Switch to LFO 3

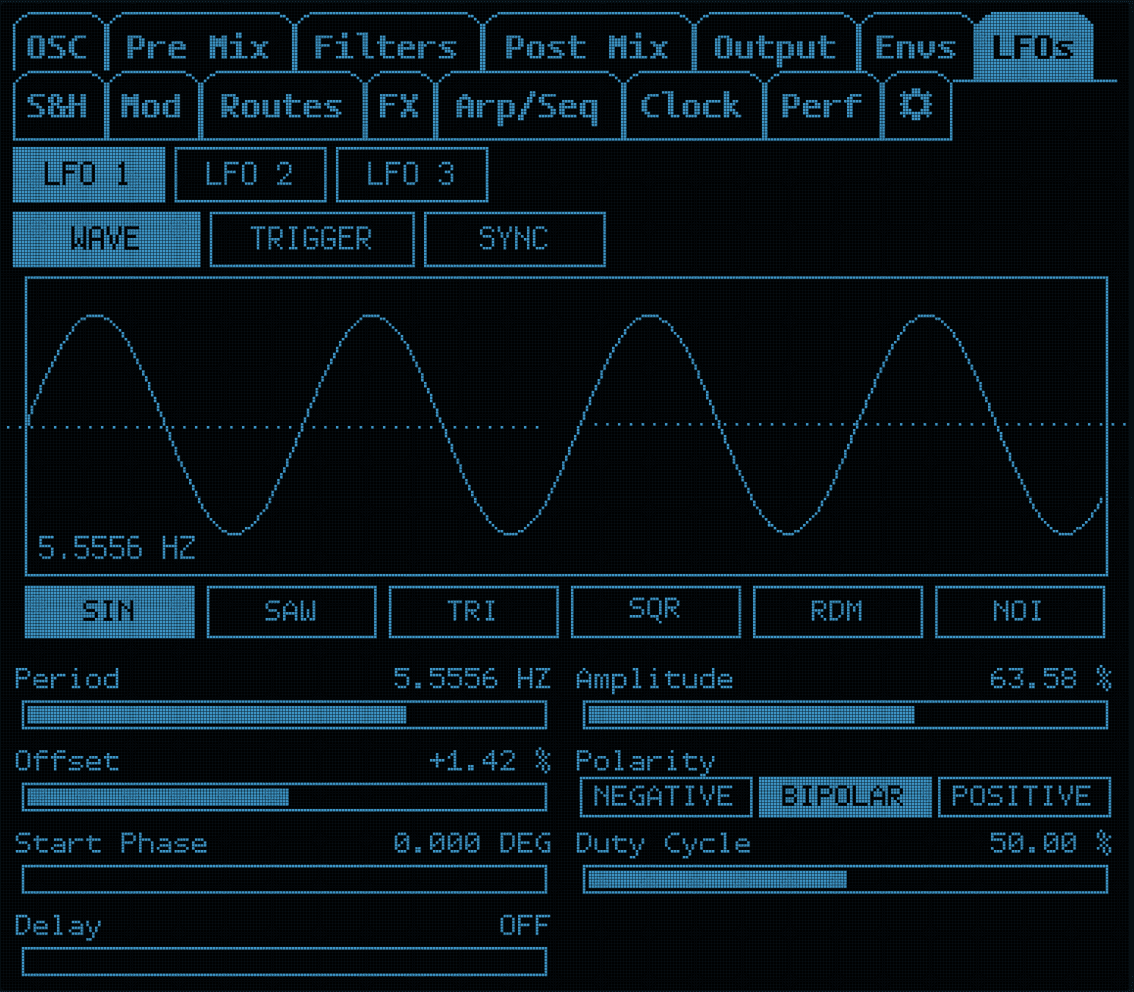(412, 174)
